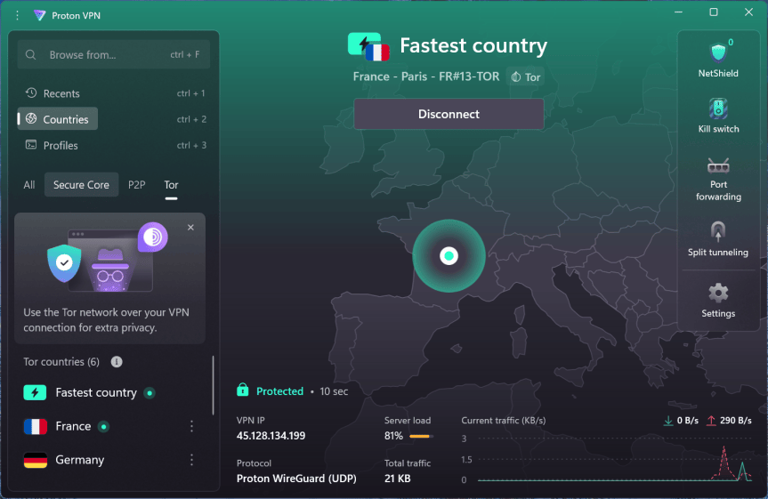The image size is (768, 499).
Task: Open the three-dot app menu
Action: coord(17,15)
